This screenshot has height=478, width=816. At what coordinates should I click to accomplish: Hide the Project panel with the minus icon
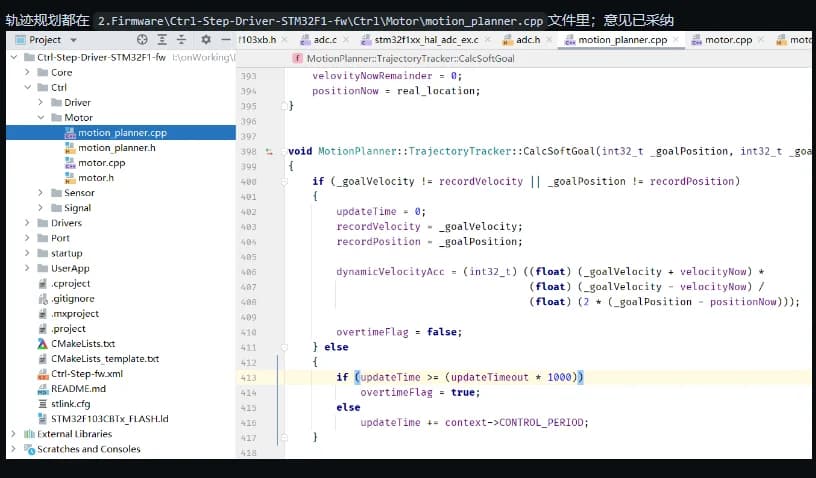225,40
